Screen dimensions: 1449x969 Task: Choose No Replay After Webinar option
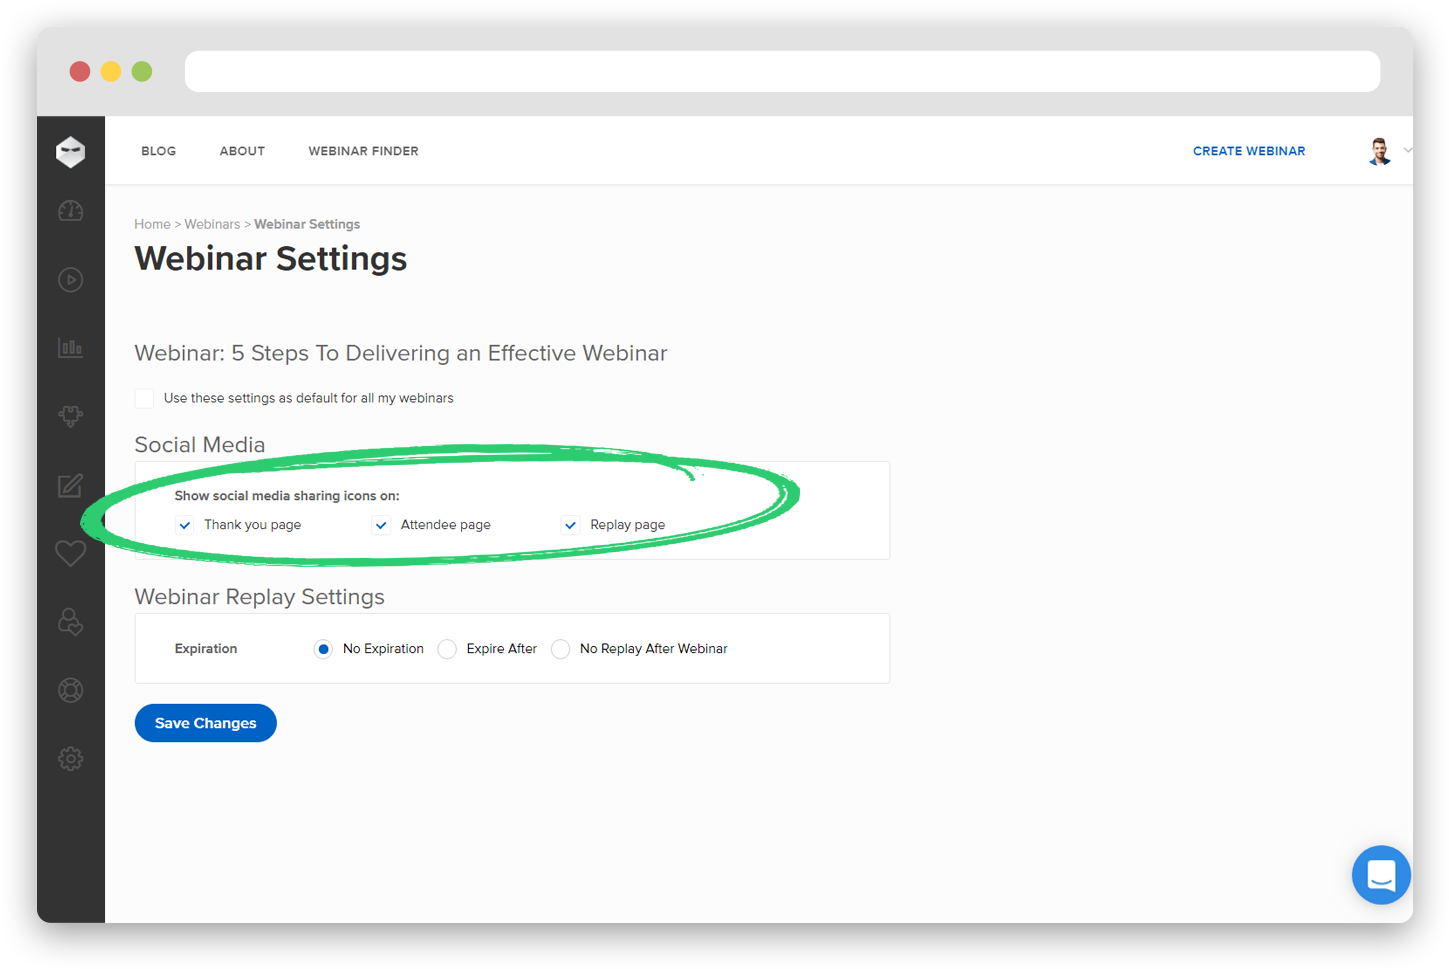point(560,649)
